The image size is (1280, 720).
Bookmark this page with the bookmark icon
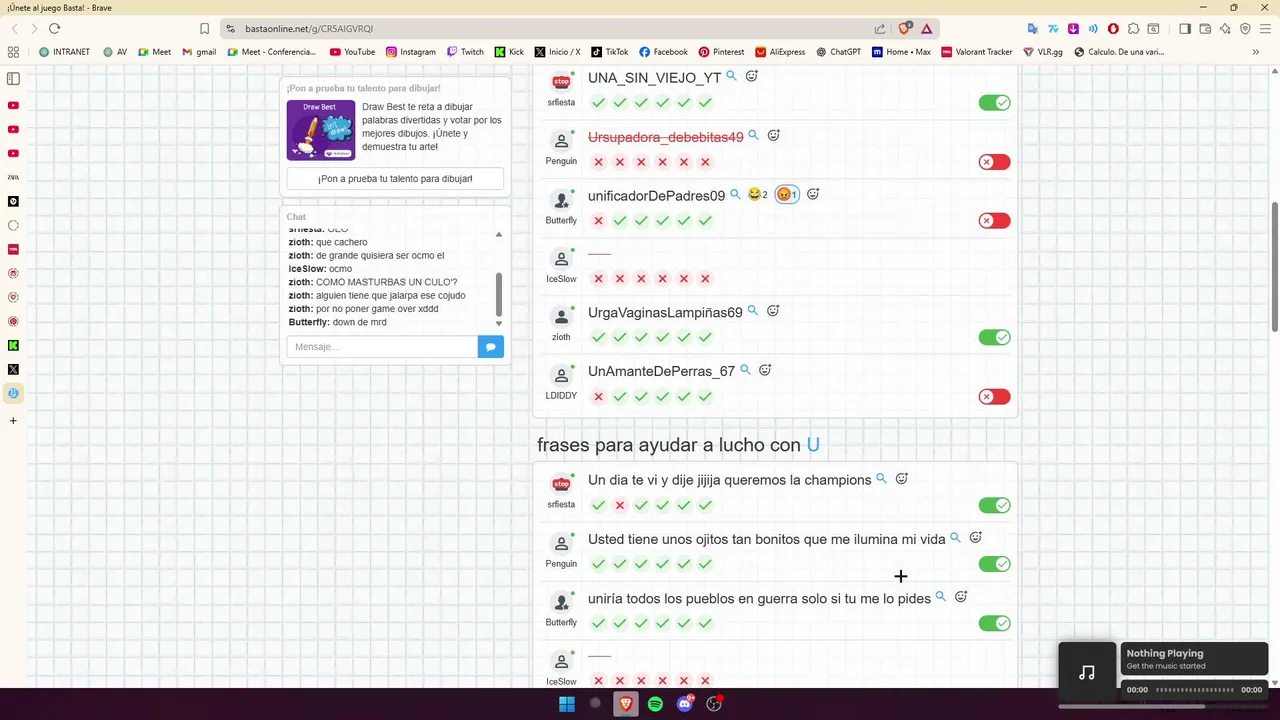(204, 29)
